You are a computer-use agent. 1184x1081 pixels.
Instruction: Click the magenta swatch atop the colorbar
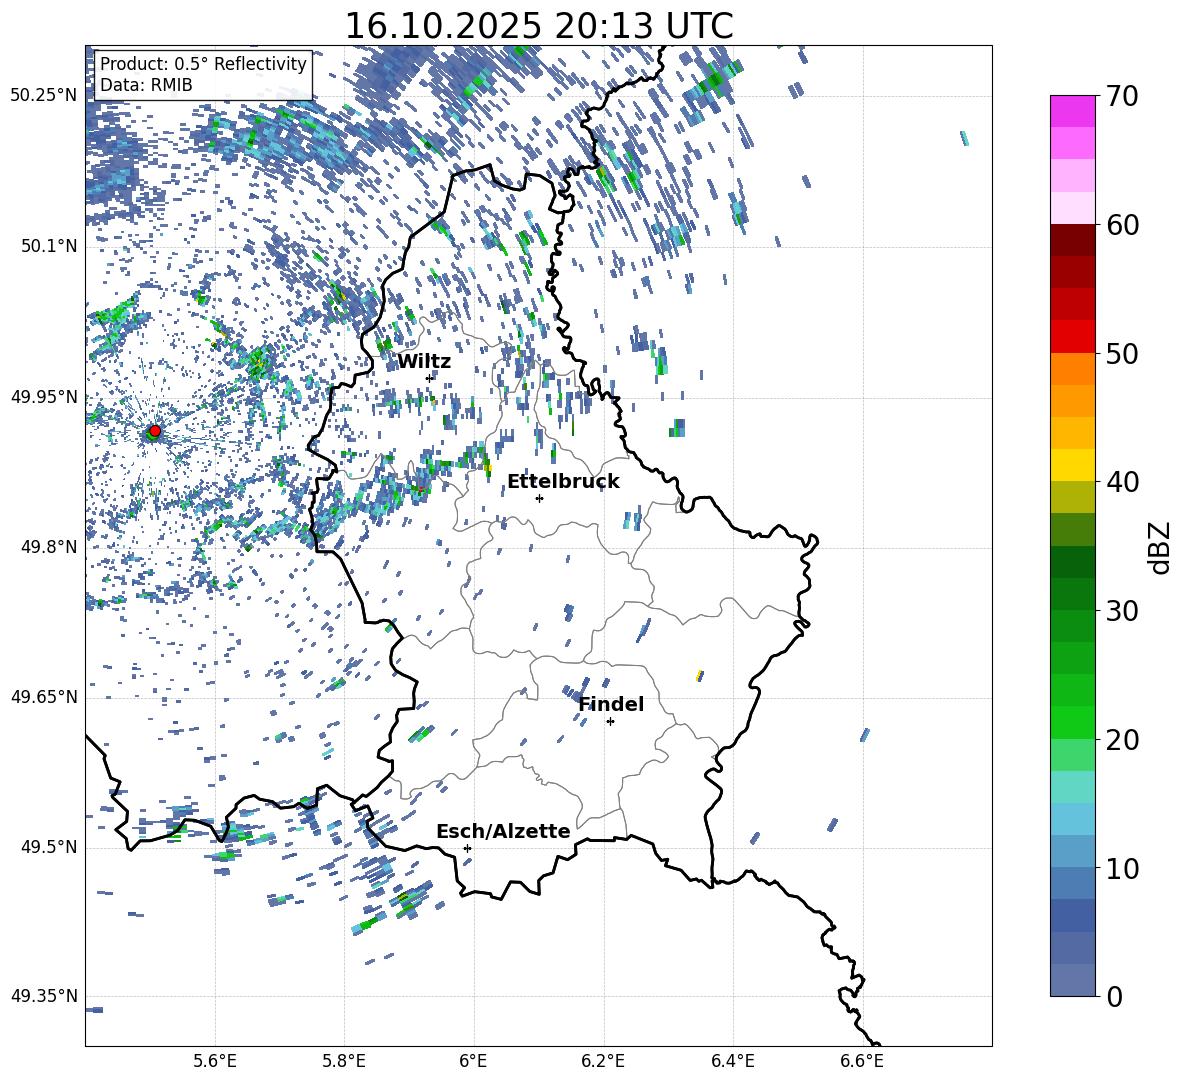(x=1072, y=111)
